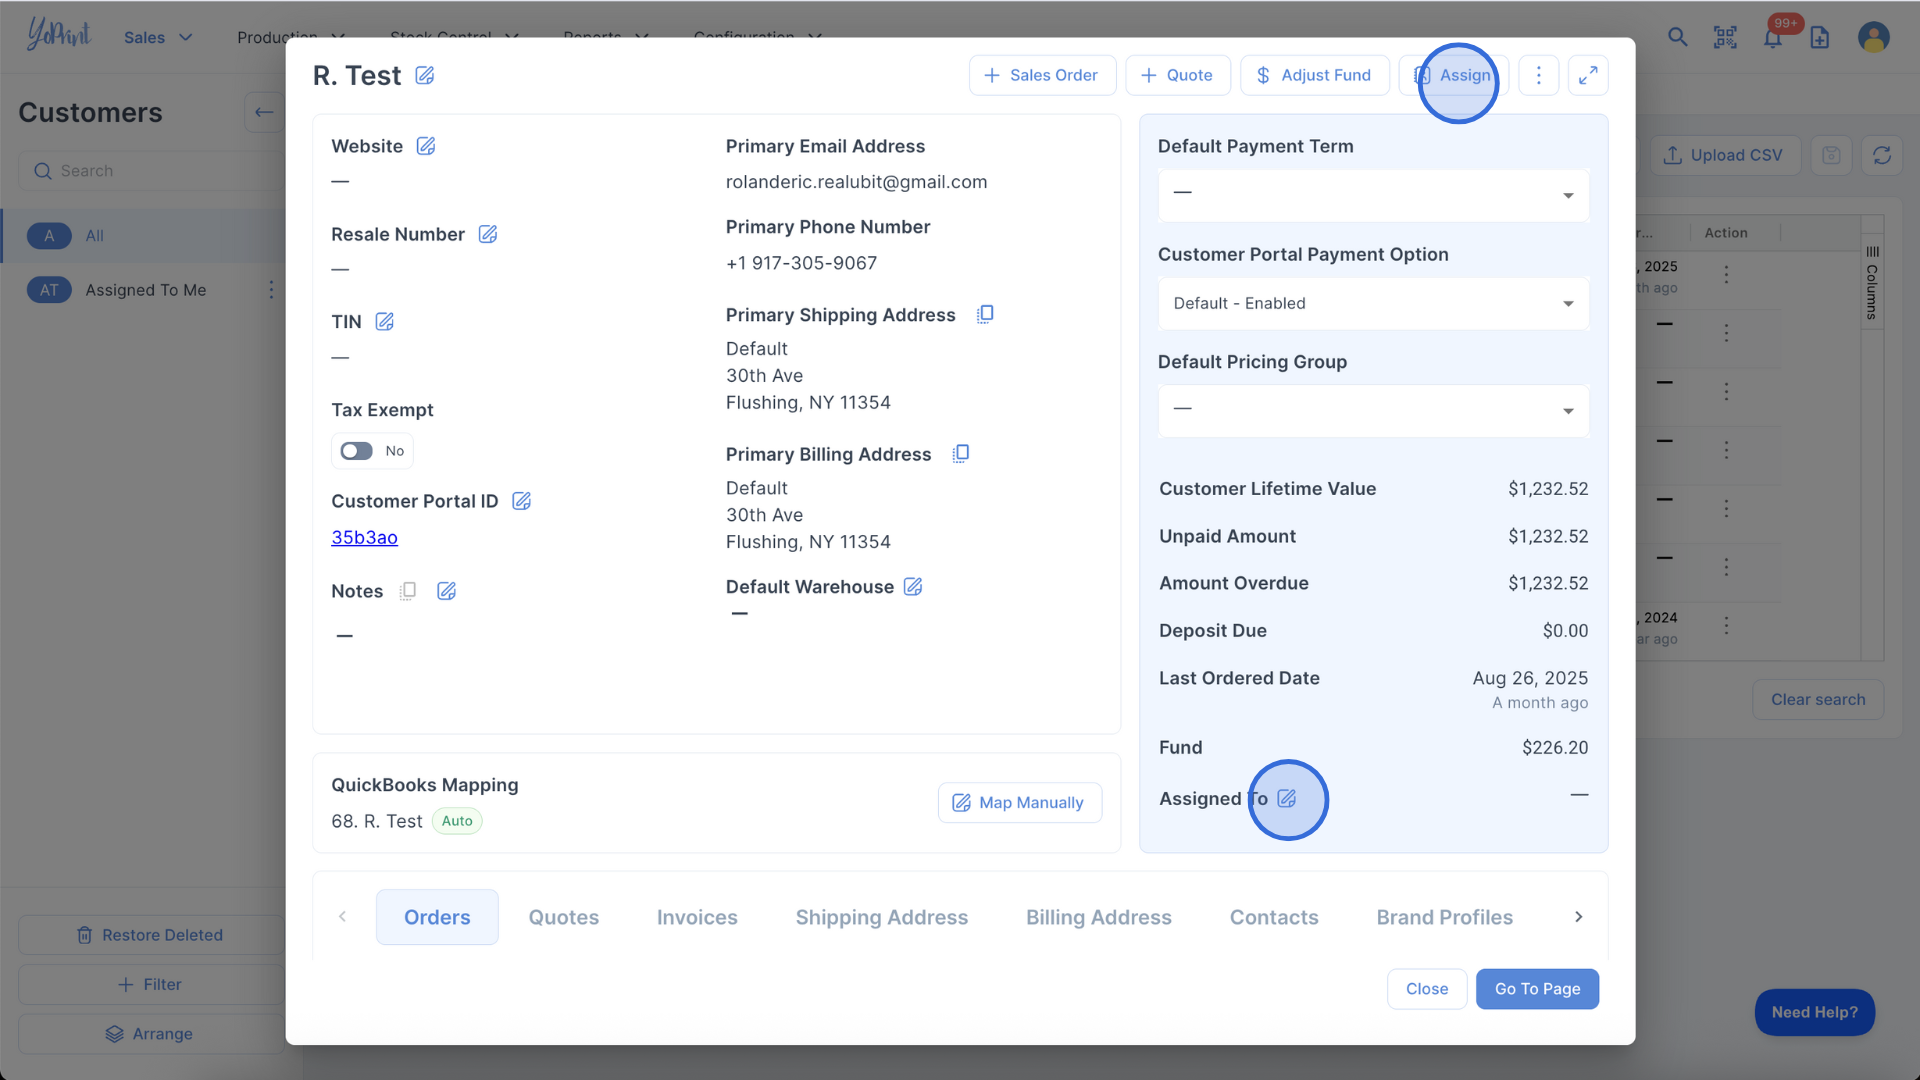Open Default Pricing Group dropdown
This screenshot has width=1920, height=1080.
tap(1373, 411)
